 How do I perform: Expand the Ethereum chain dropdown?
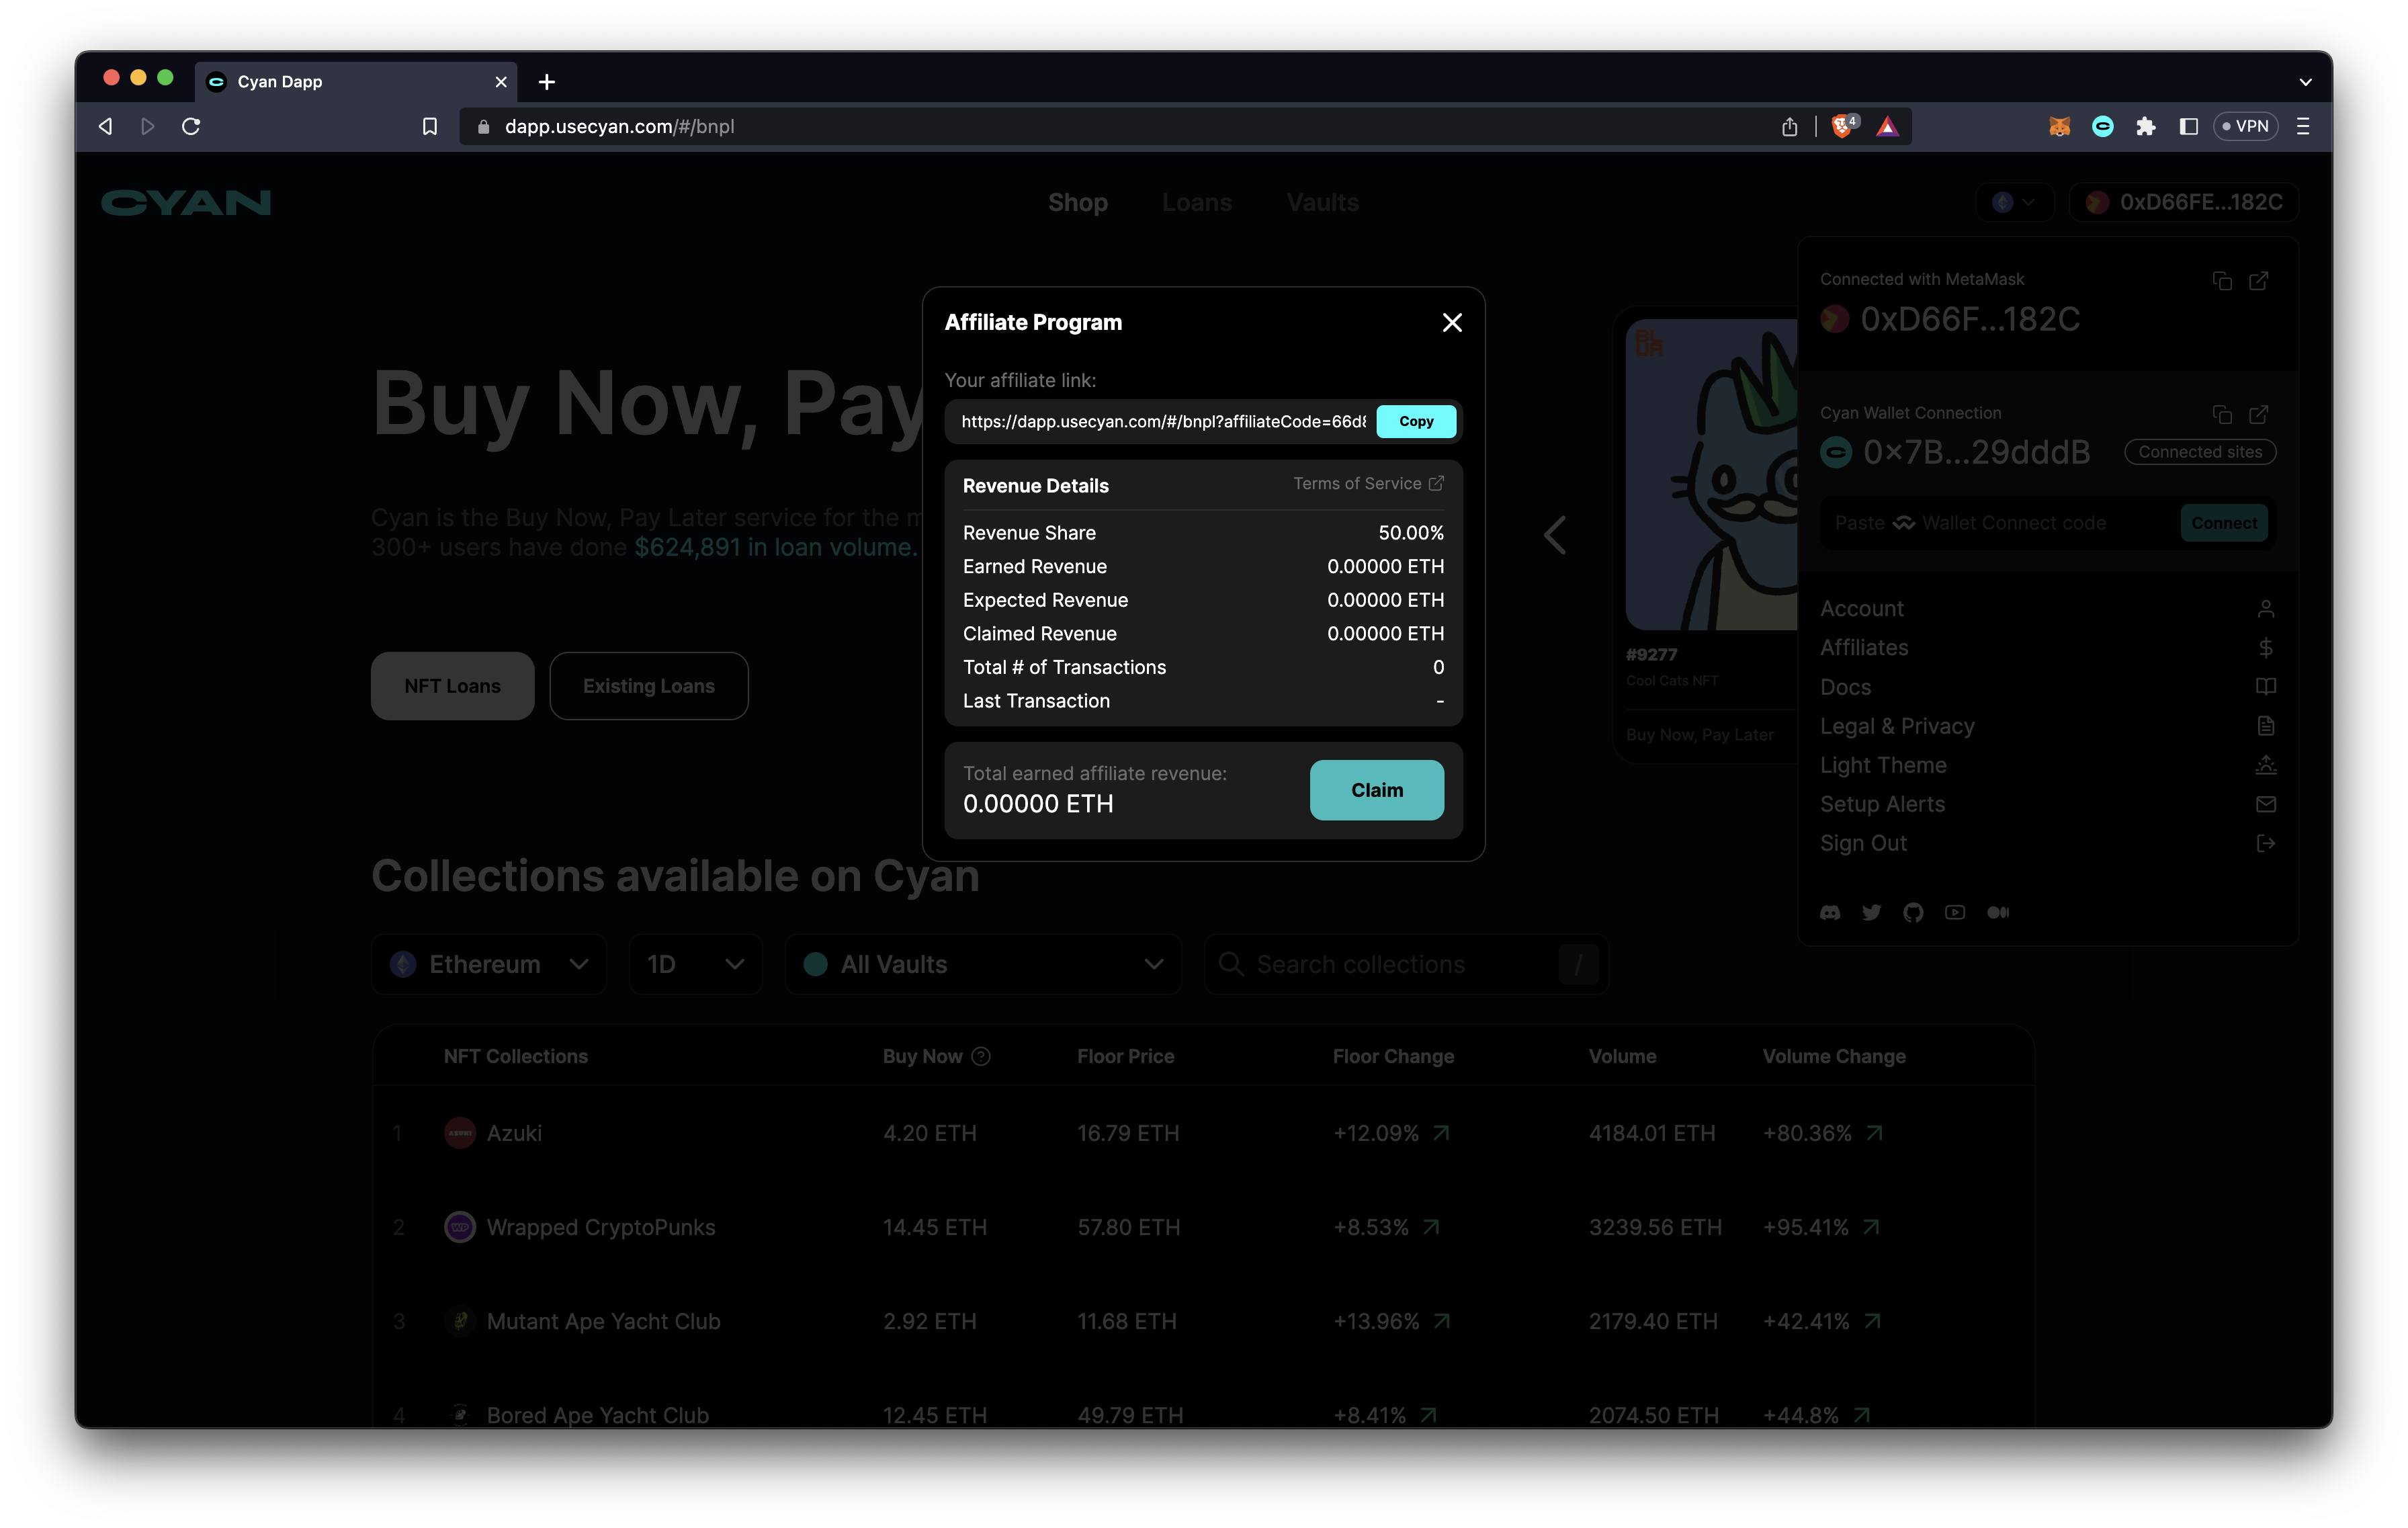(489, 964)
